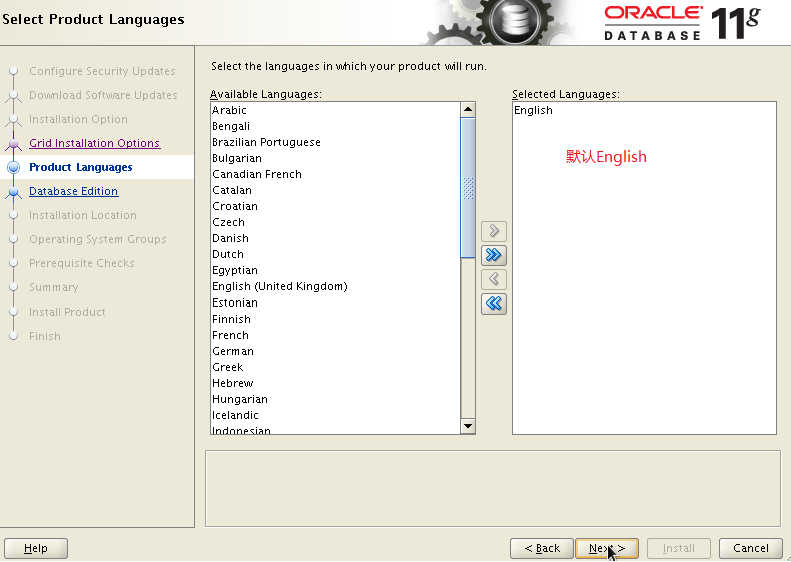Click the Help button
The width and height of the screenshot is (791, 562).
pos(36,548)
